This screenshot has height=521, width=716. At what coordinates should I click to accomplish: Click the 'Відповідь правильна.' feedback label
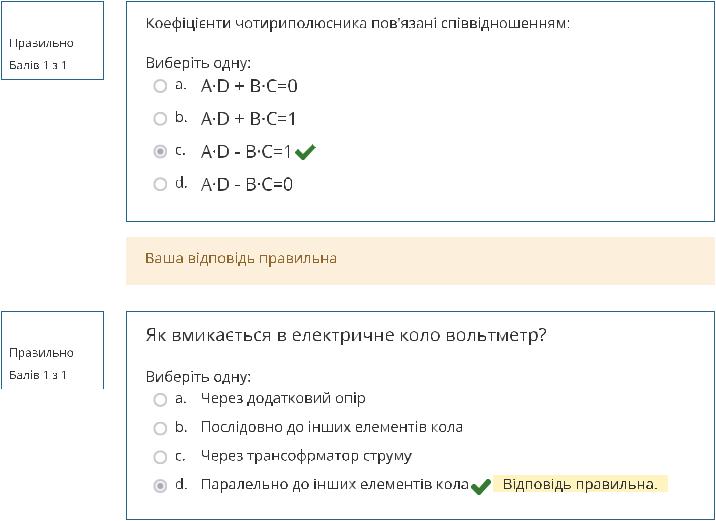[x=580, y=484]
